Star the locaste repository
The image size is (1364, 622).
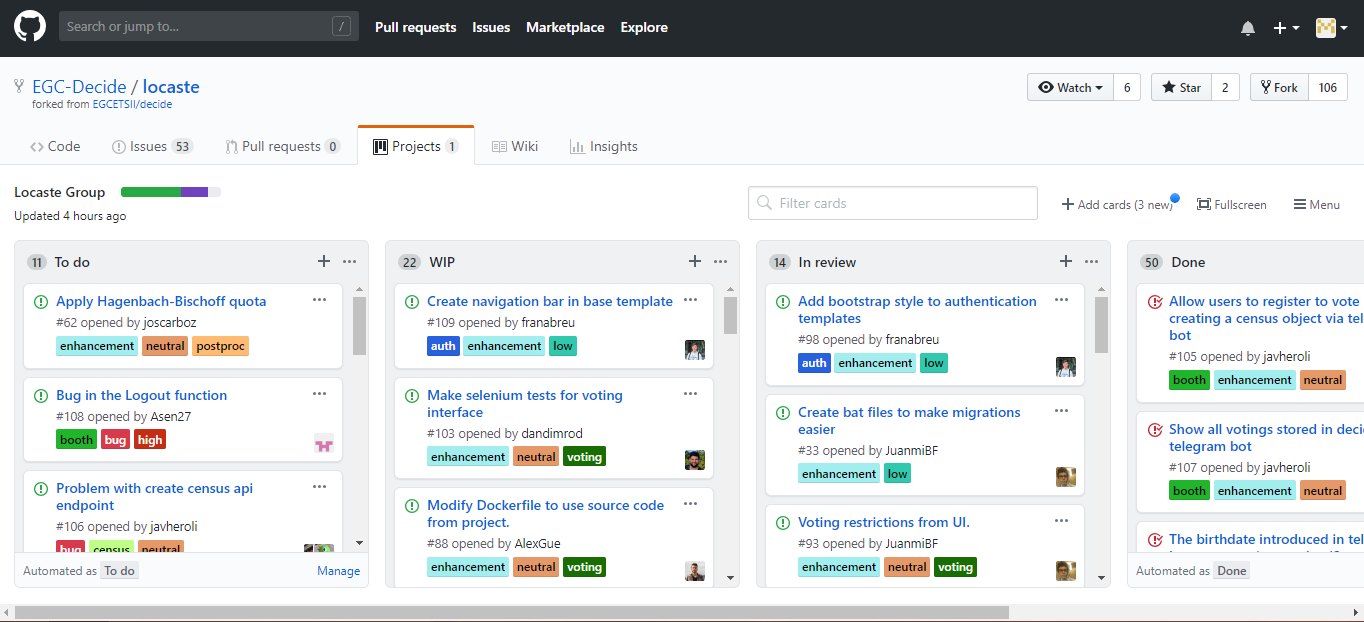tap(1181, 87)
